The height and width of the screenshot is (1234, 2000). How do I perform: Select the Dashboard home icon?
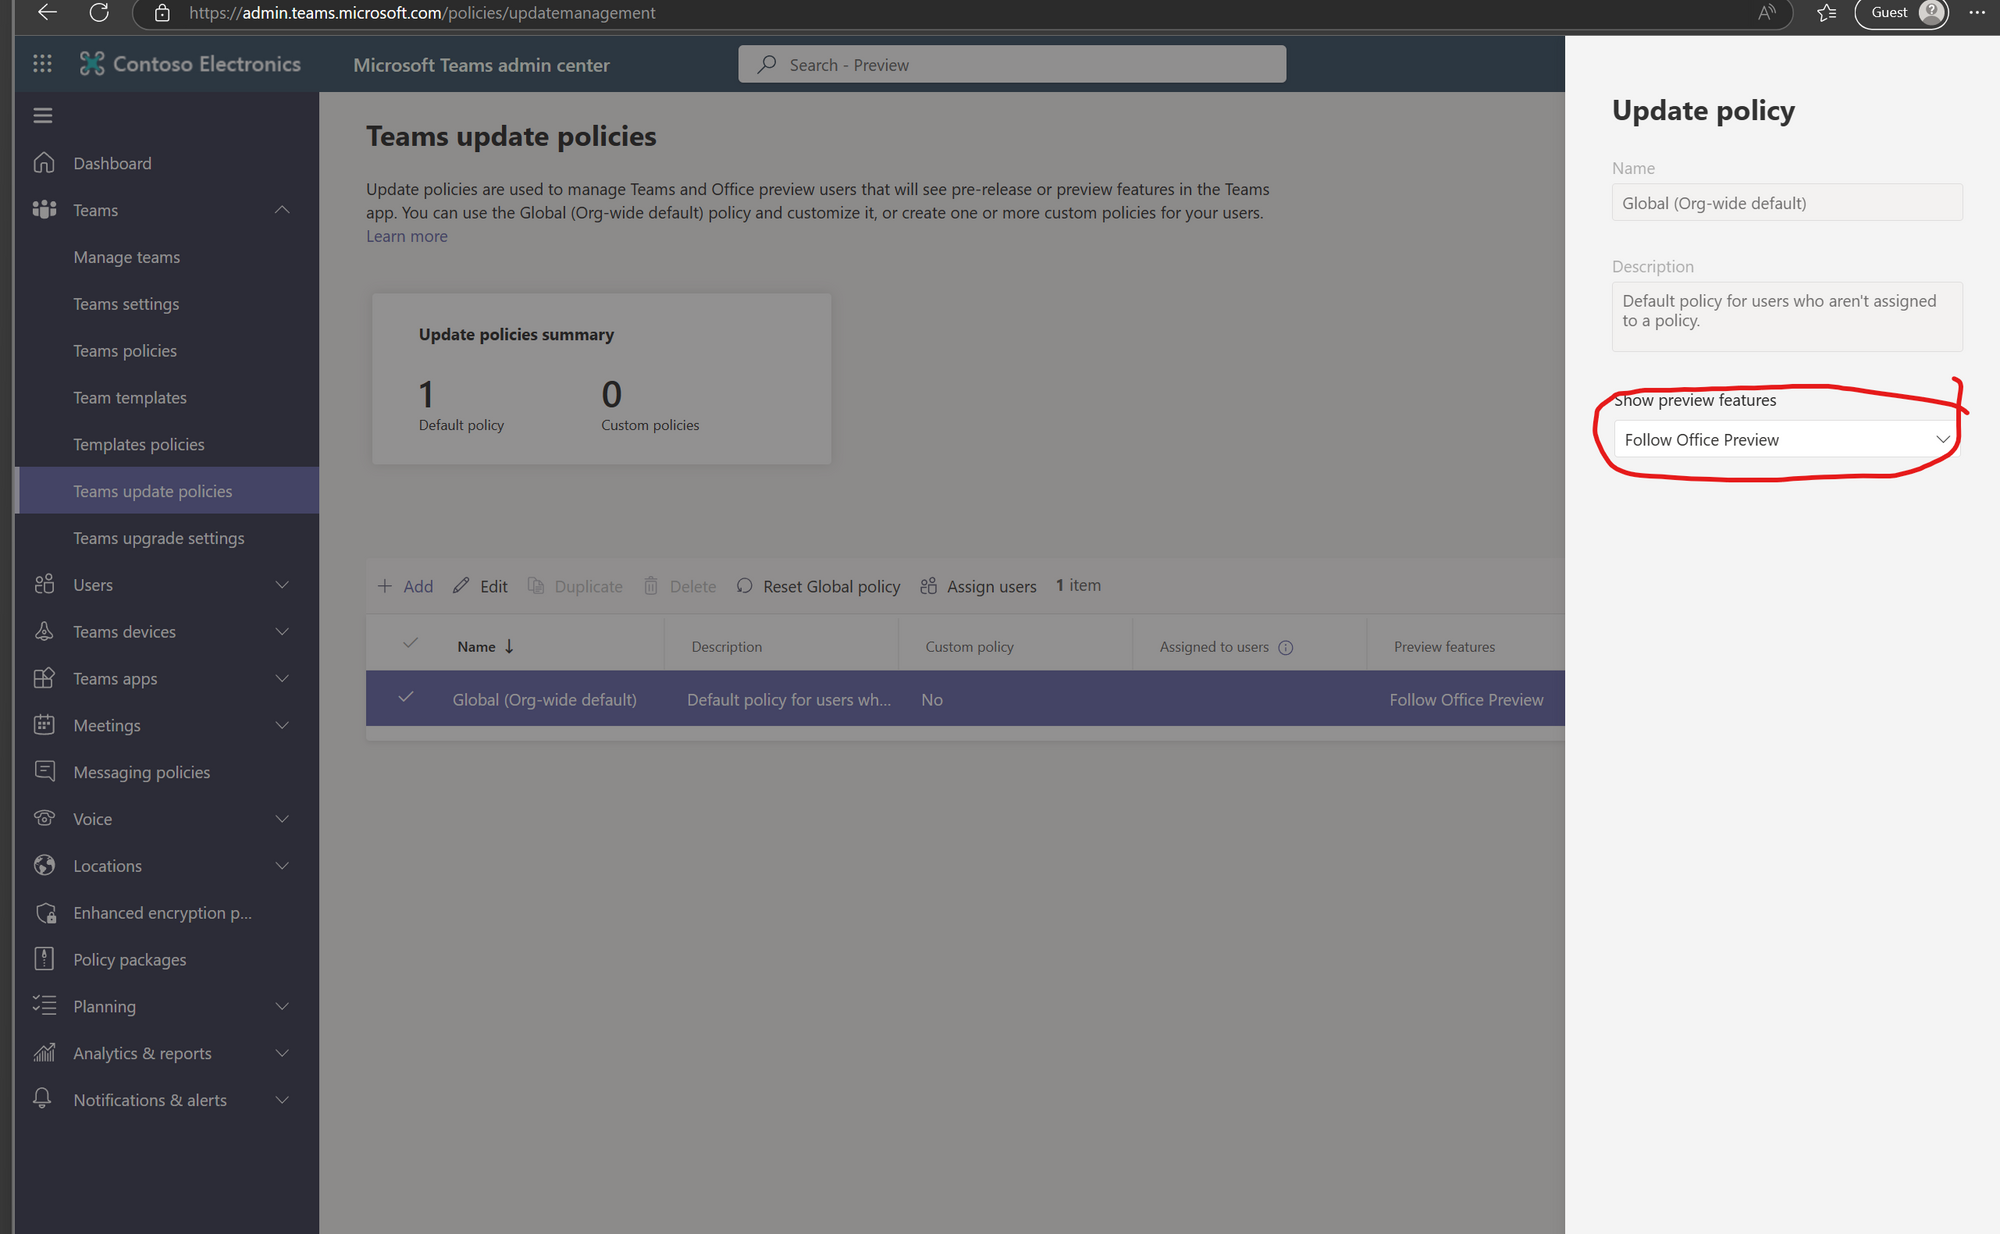[x=44, y=162]
